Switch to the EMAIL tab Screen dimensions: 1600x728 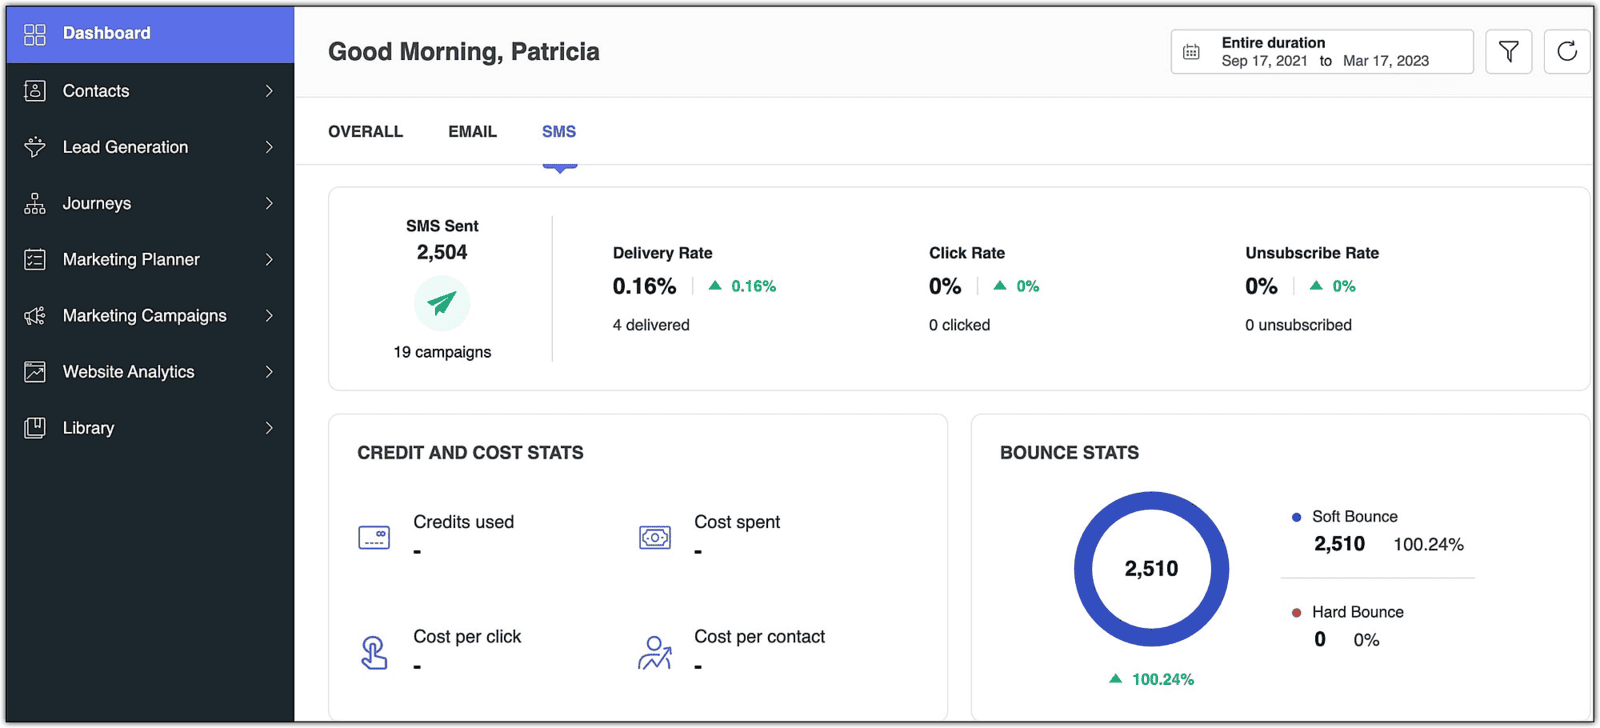click(472, 132)
